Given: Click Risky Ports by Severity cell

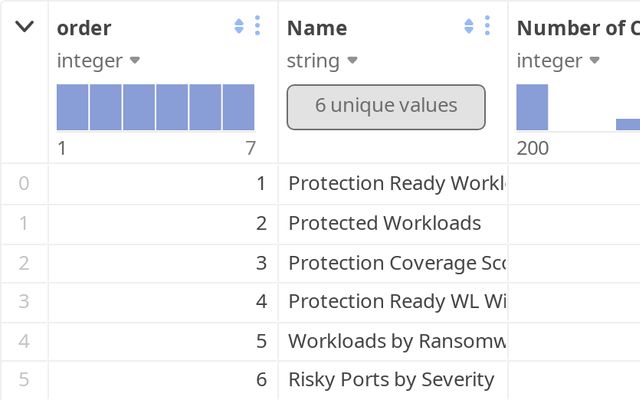Looking at the screenshot, I should [x=393, y=380].
